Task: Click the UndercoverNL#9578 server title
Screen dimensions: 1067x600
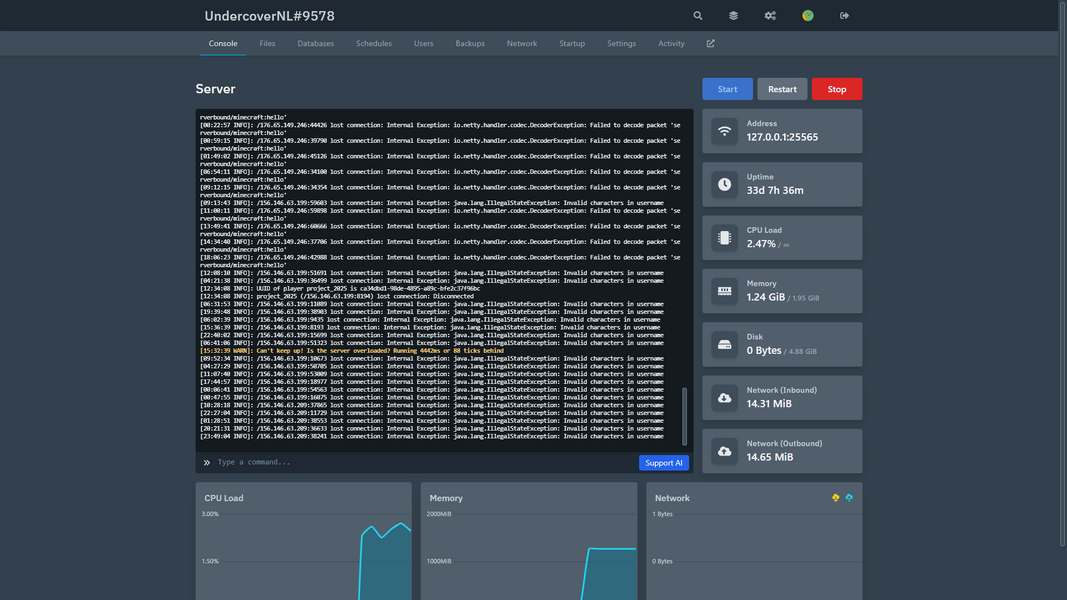Action: coord(269,16)
